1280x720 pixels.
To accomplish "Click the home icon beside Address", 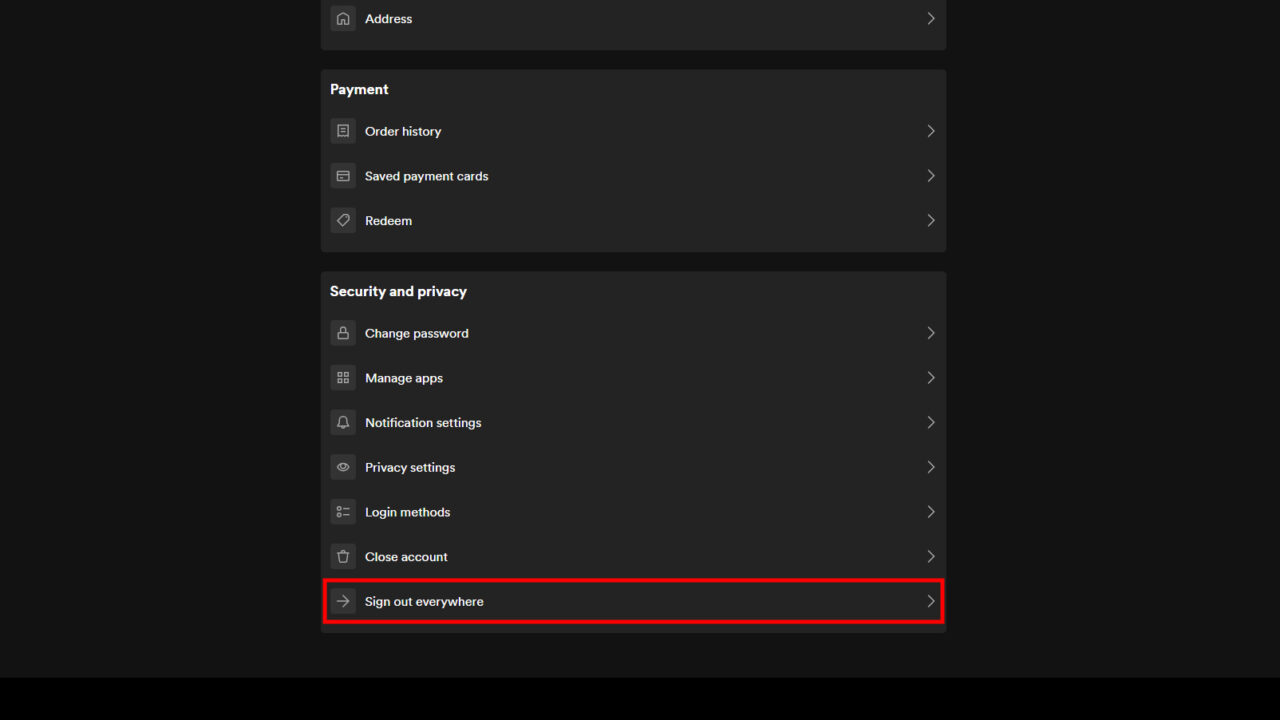I will (x=343, y=17).
